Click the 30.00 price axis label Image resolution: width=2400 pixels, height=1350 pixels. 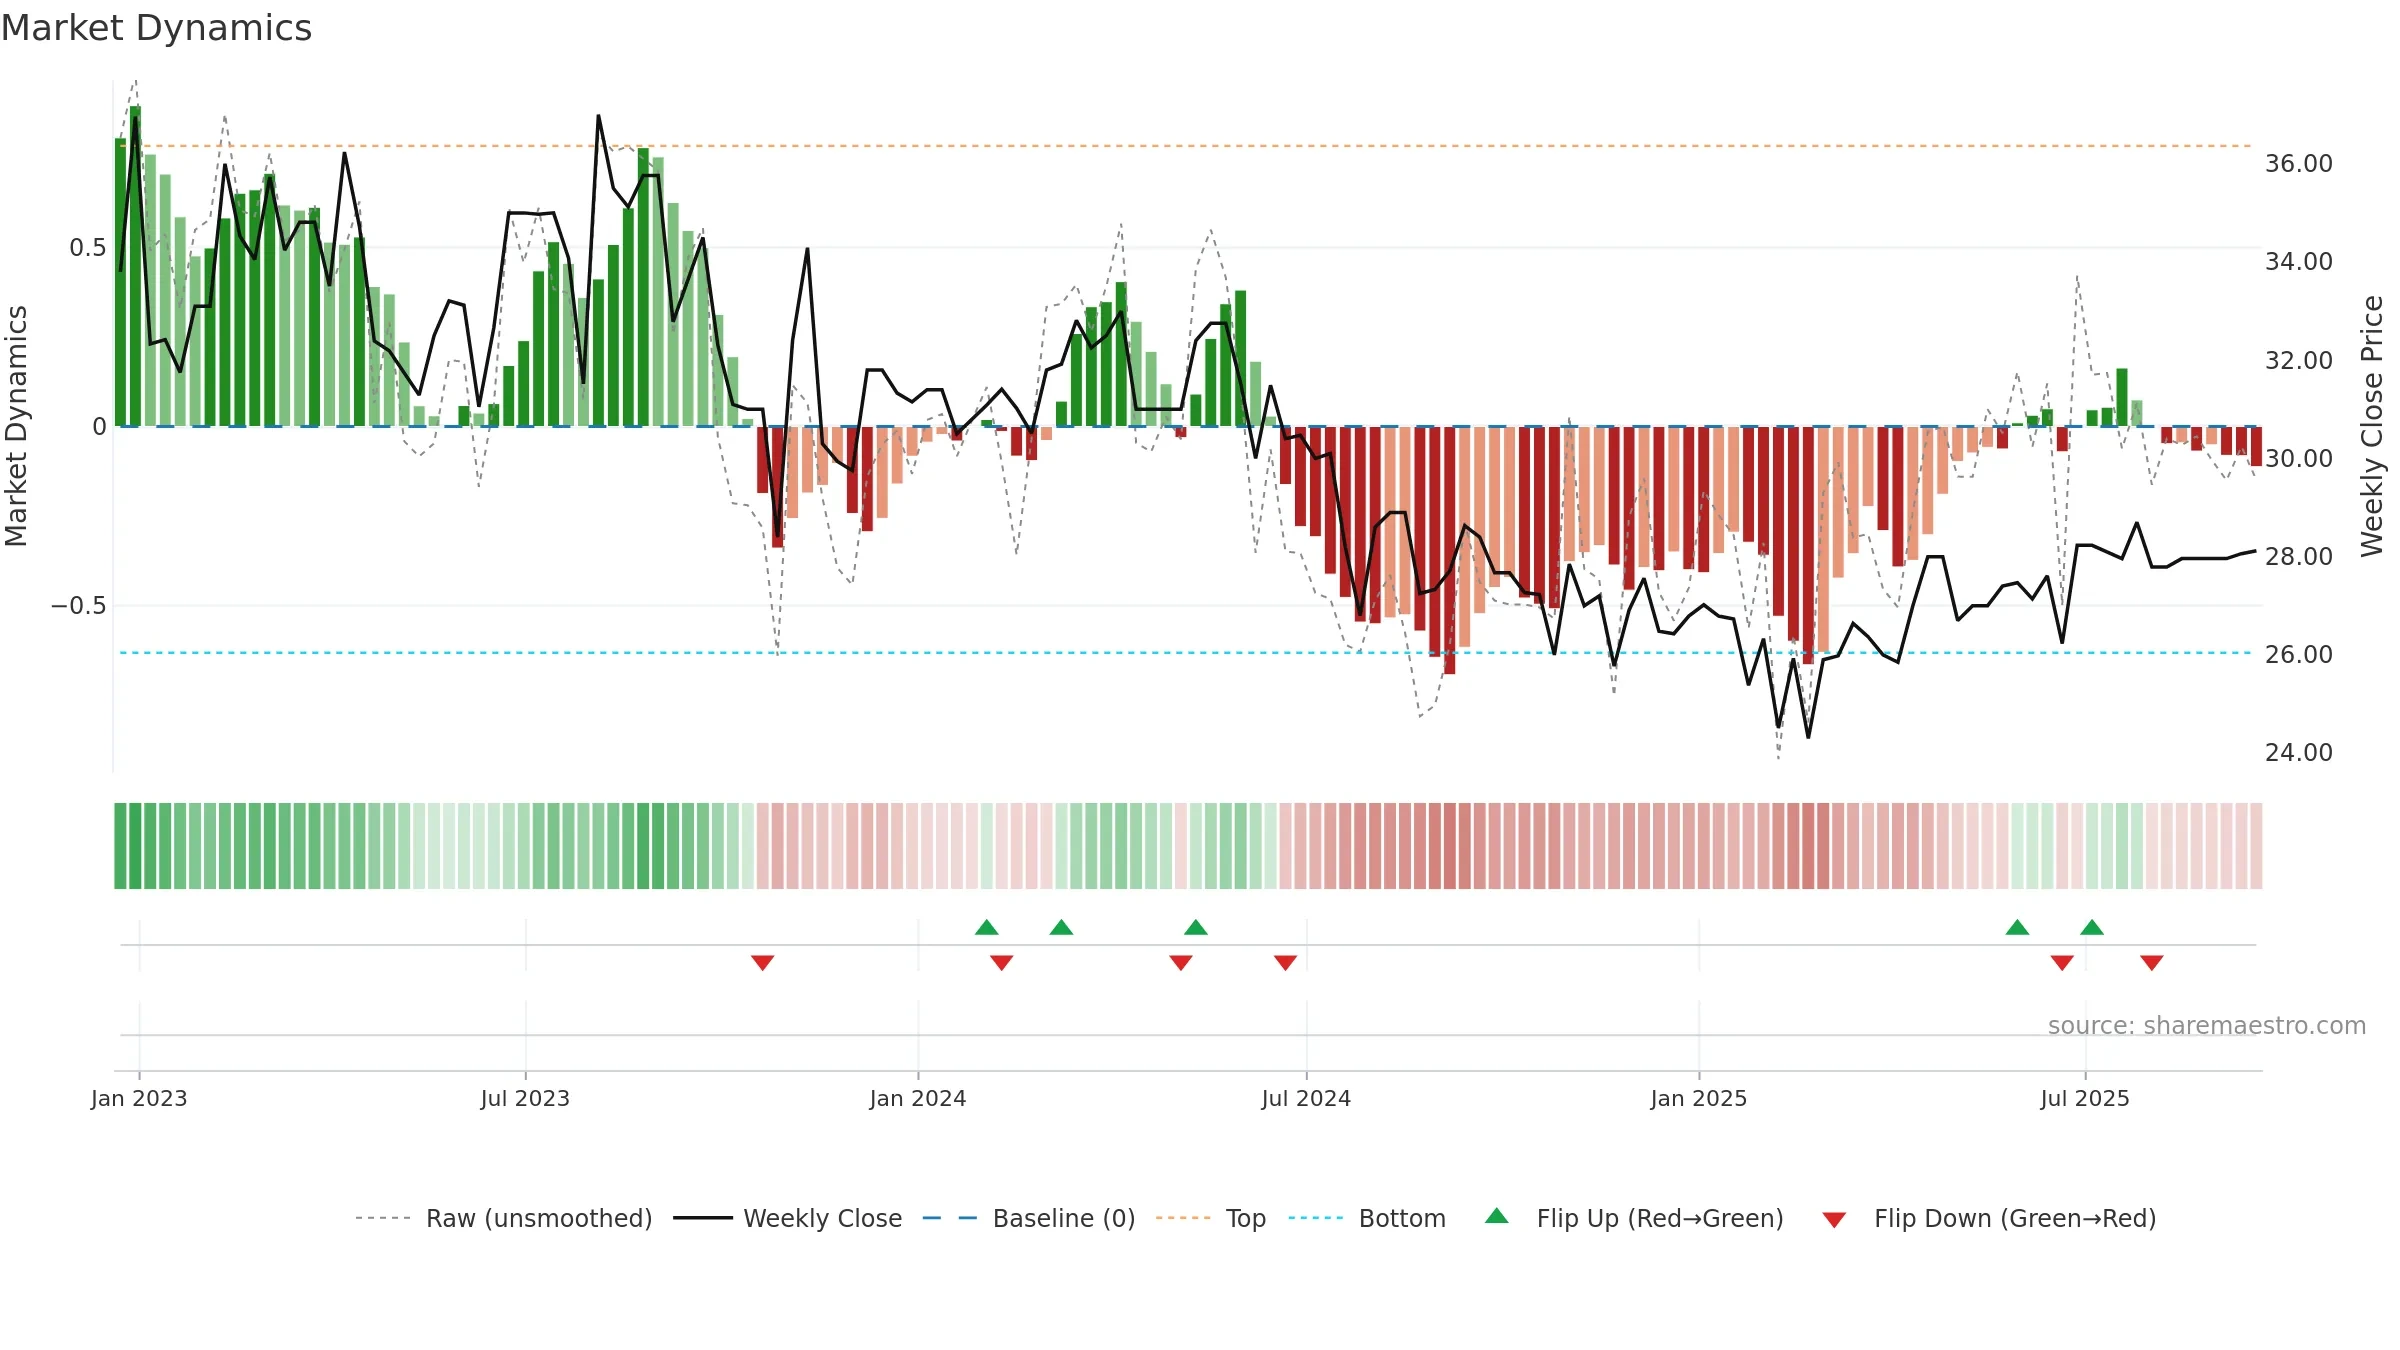(2299, 458)
